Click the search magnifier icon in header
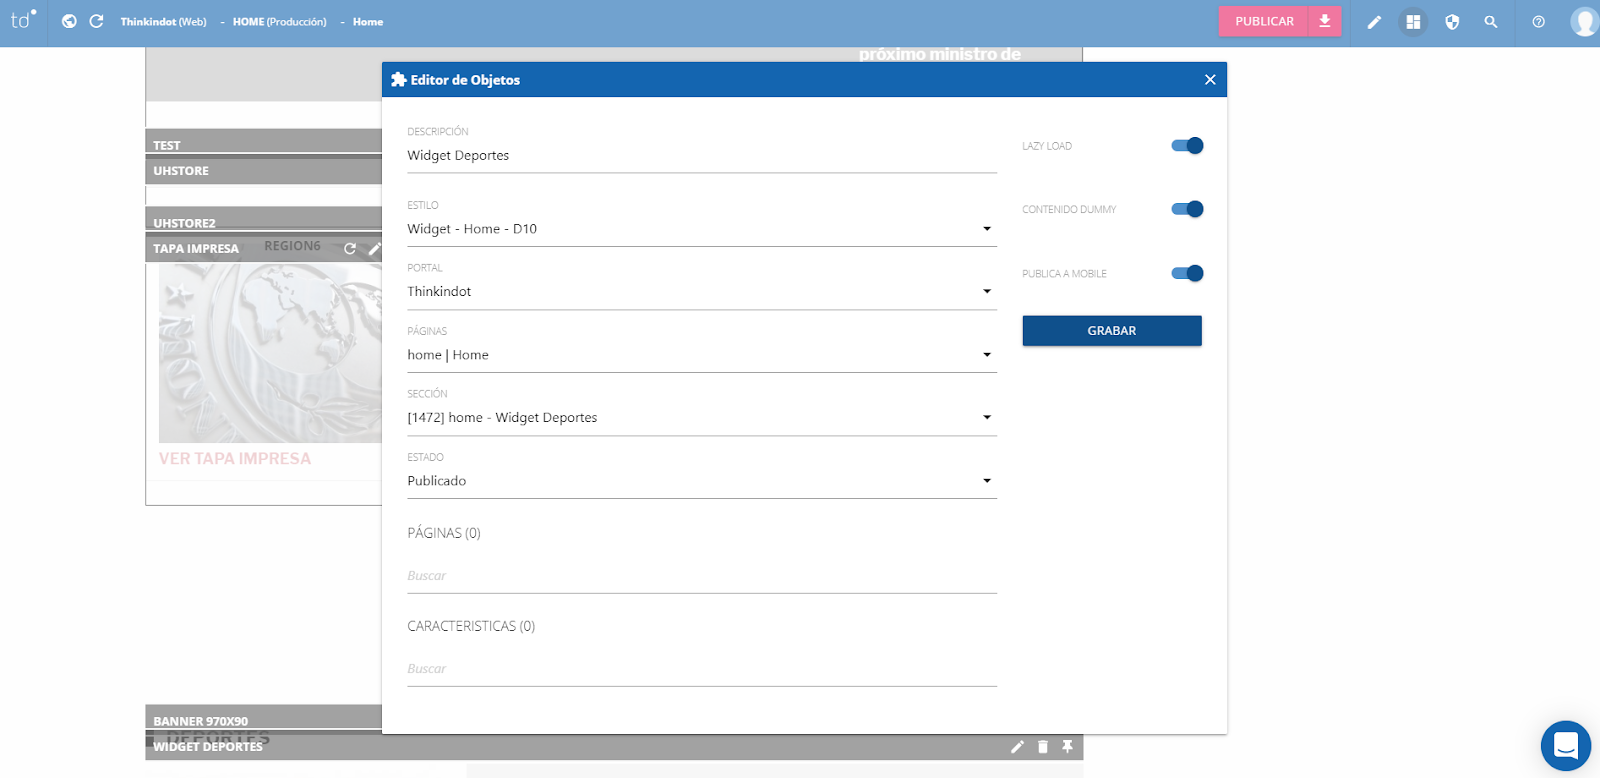Screen dimensions: 1600x778 pyautogui.click(x=1491, y=22)
